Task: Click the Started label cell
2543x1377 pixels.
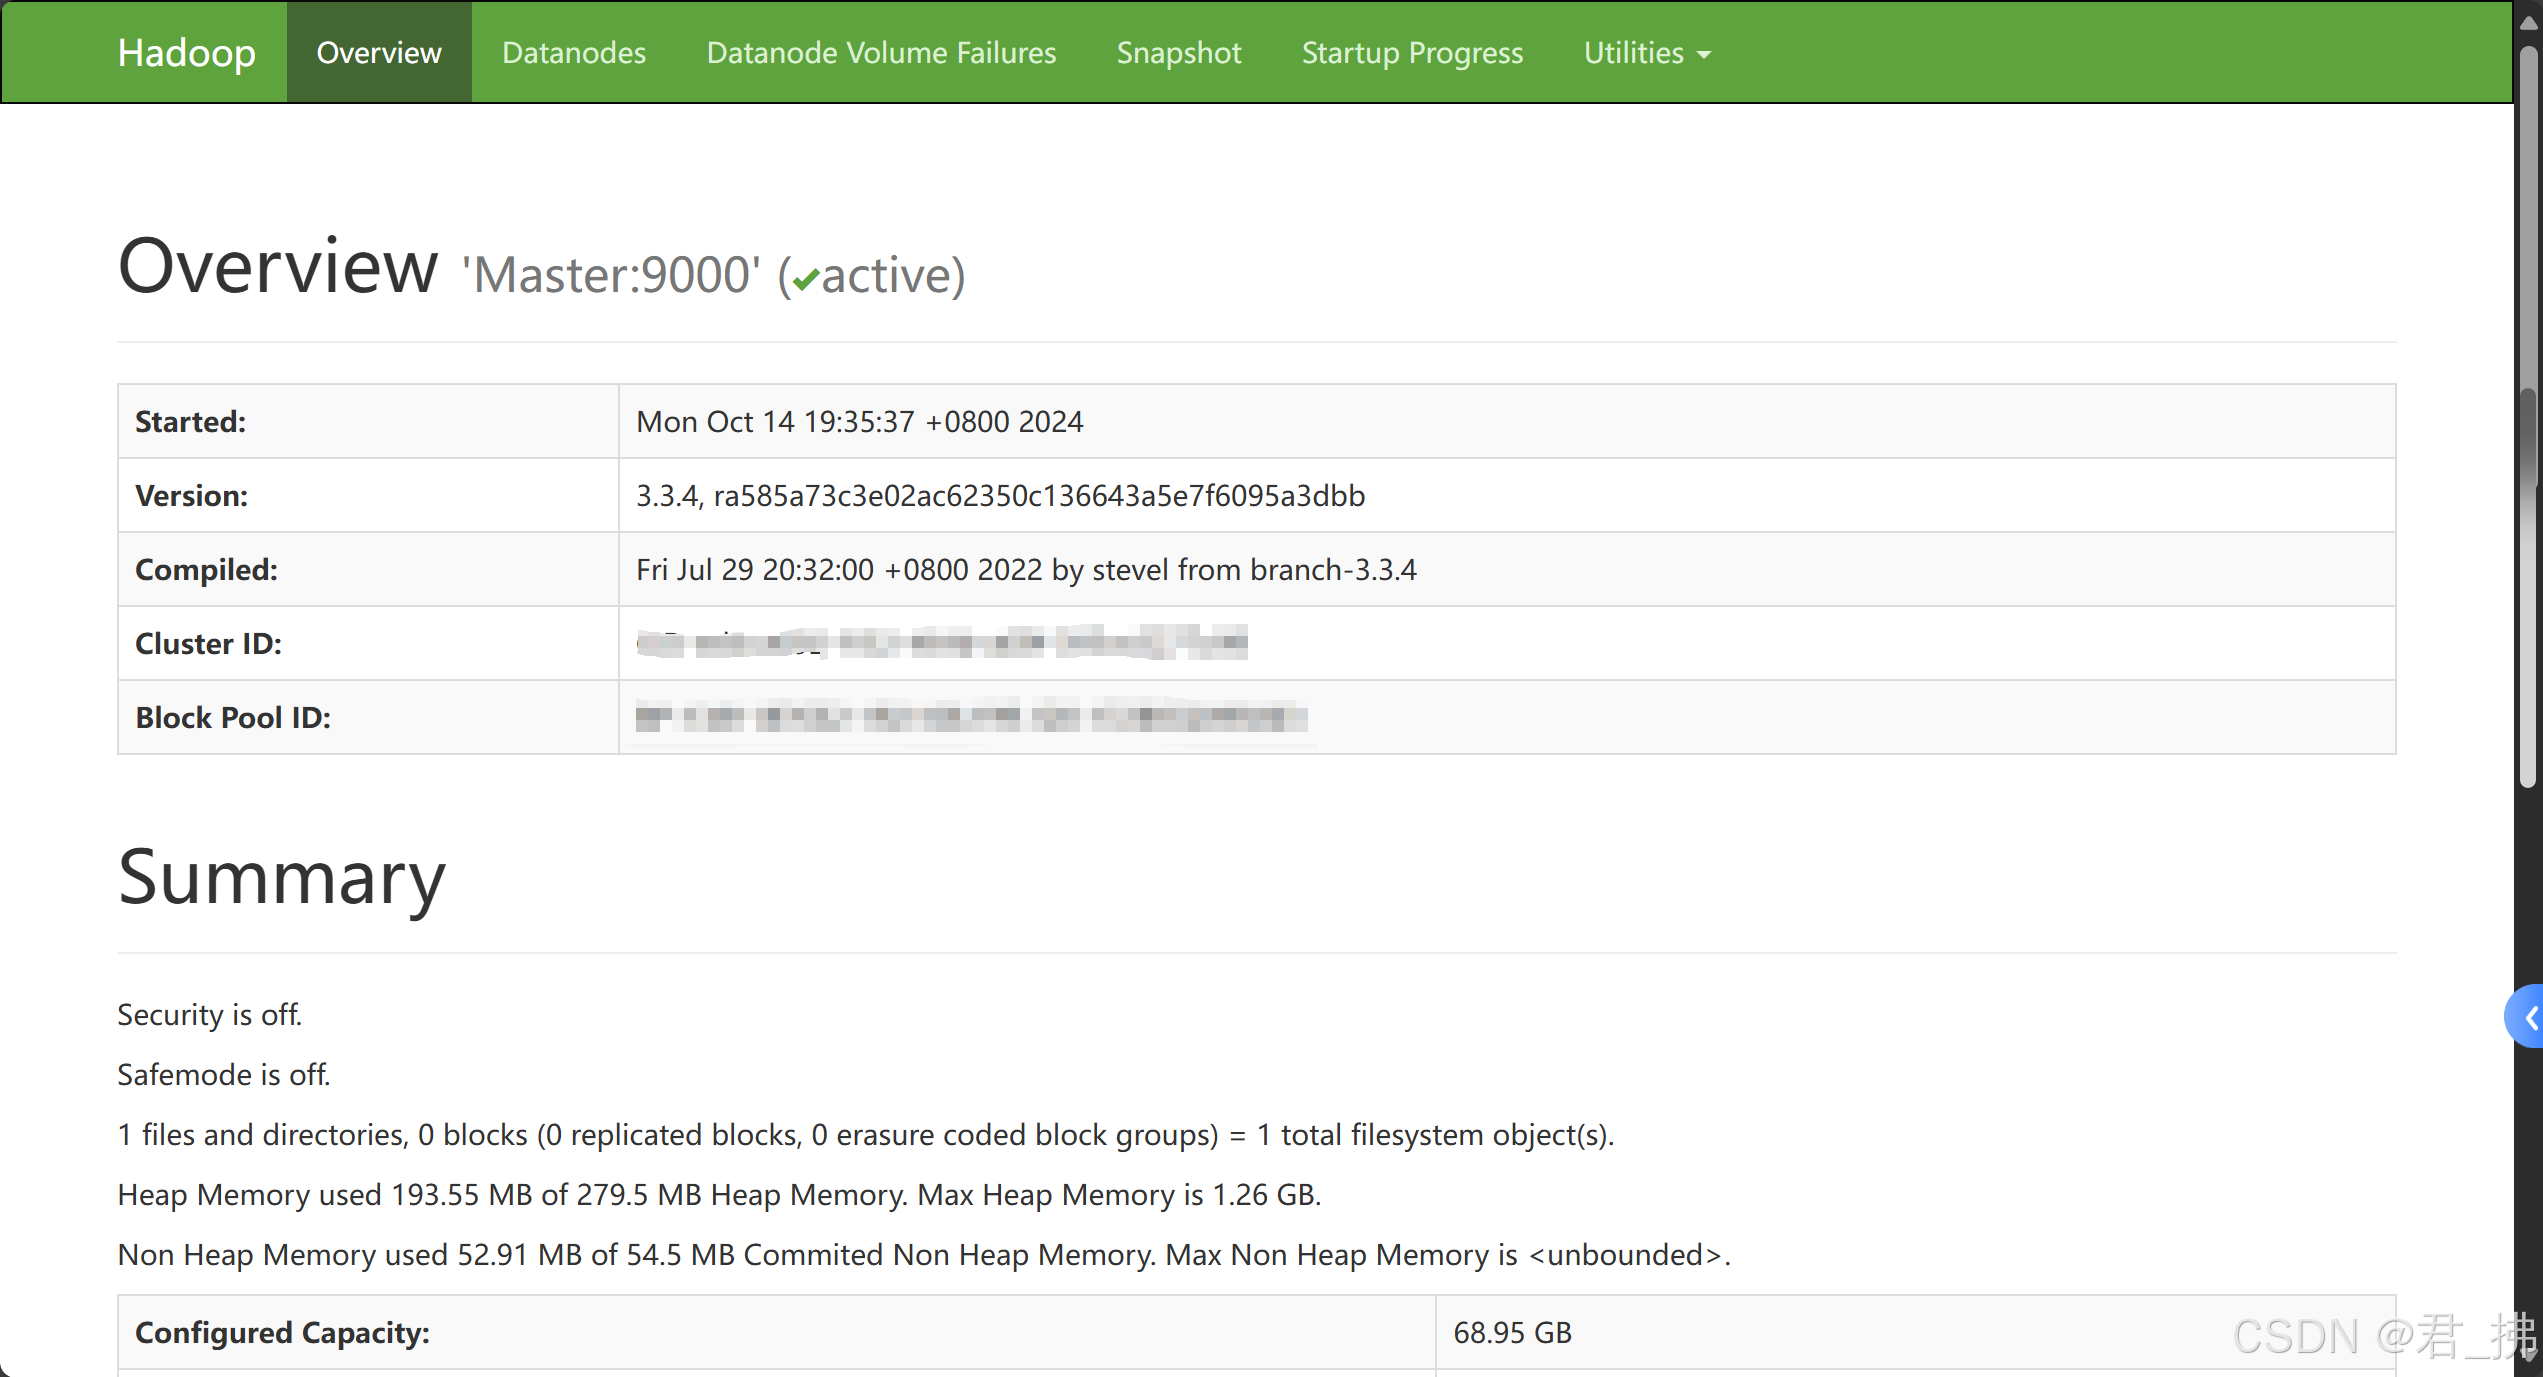Action: tap(368, 422)
